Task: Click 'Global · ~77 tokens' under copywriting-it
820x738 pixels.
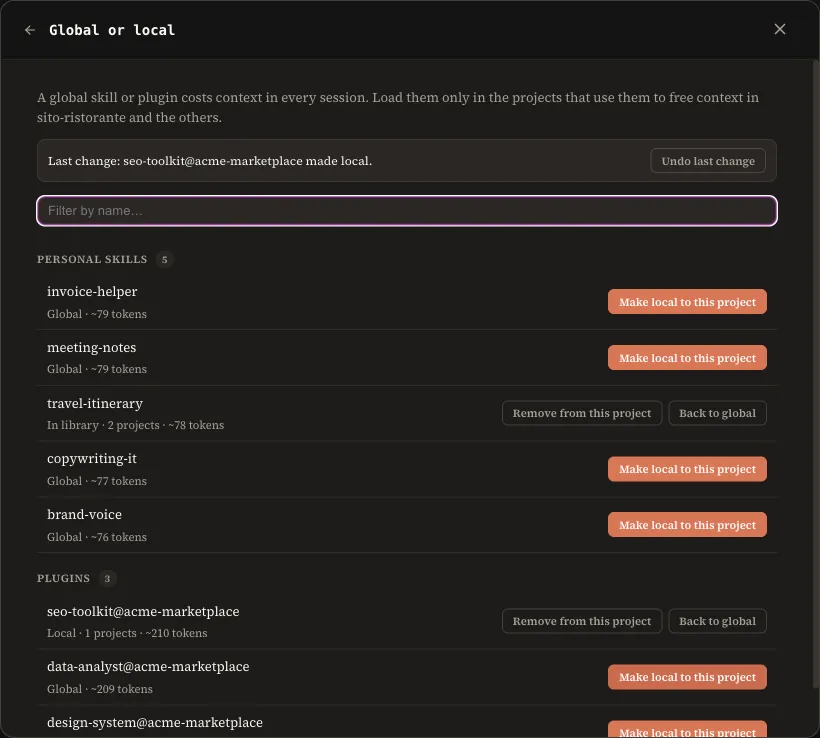Action: pos(97,481)
